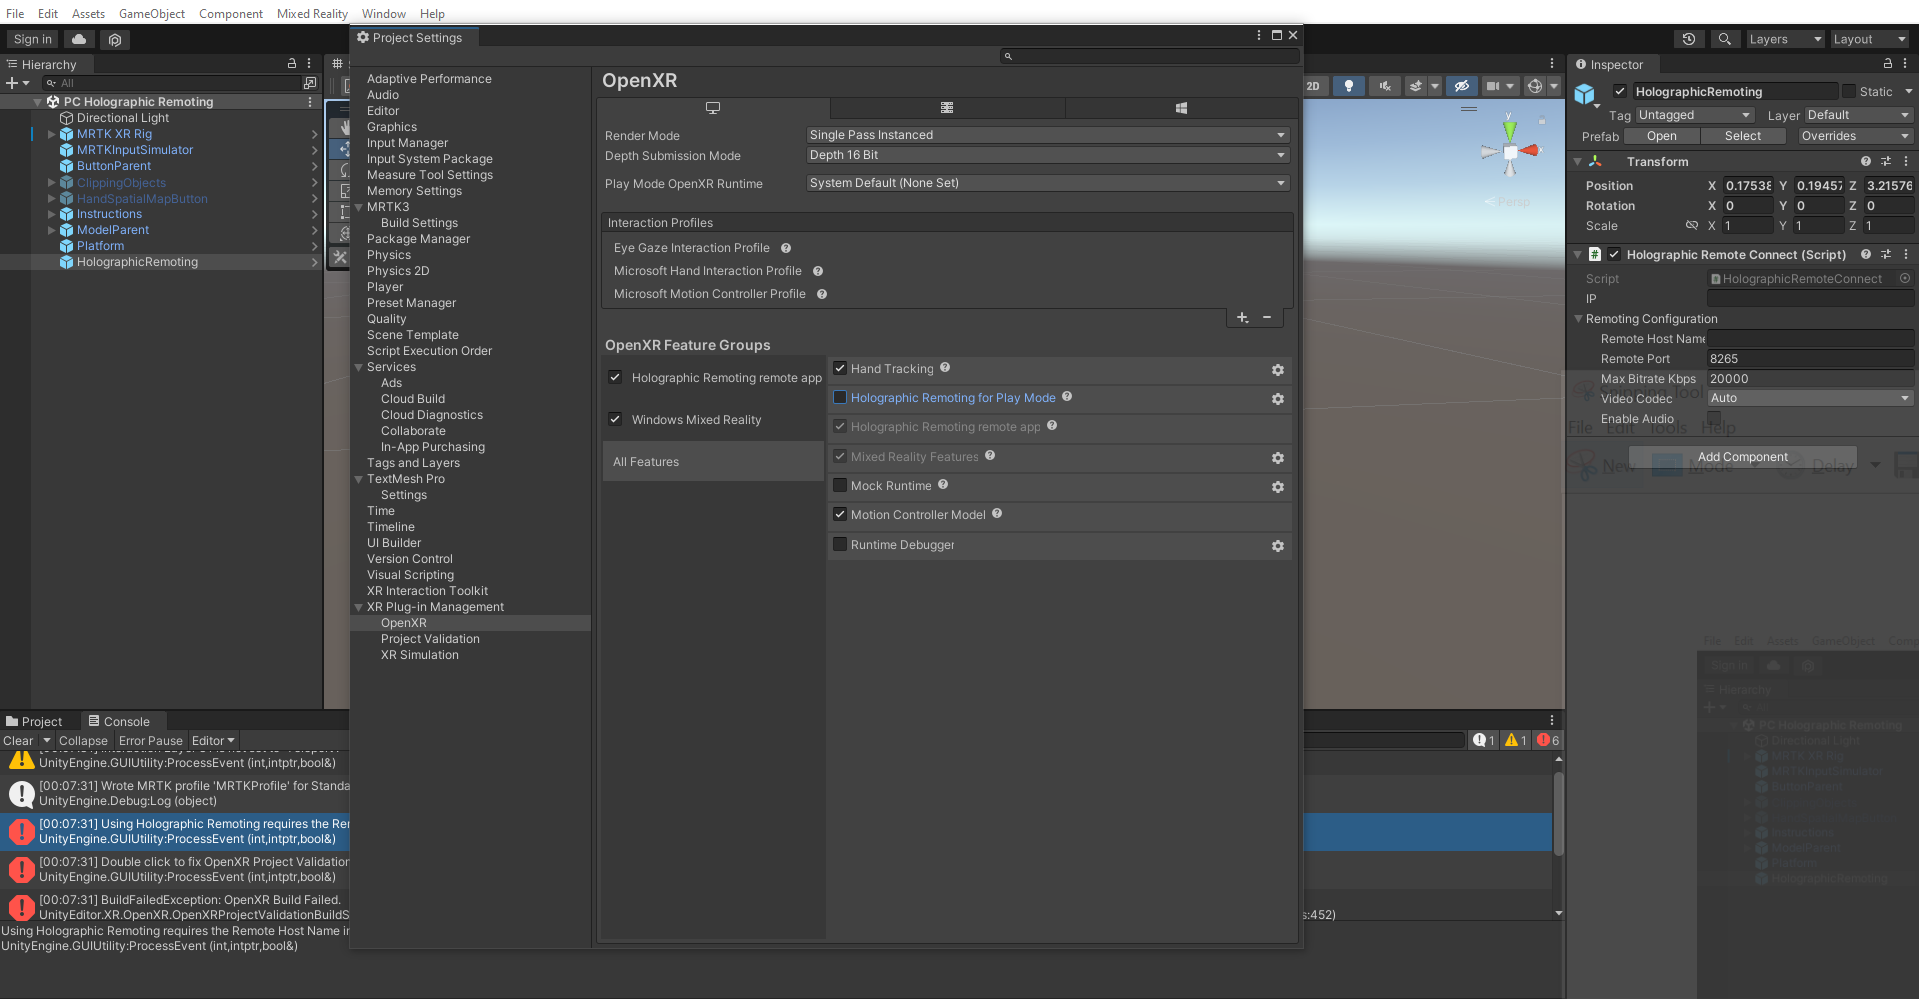
Task: Select All Features group
Action: [713, 462]
